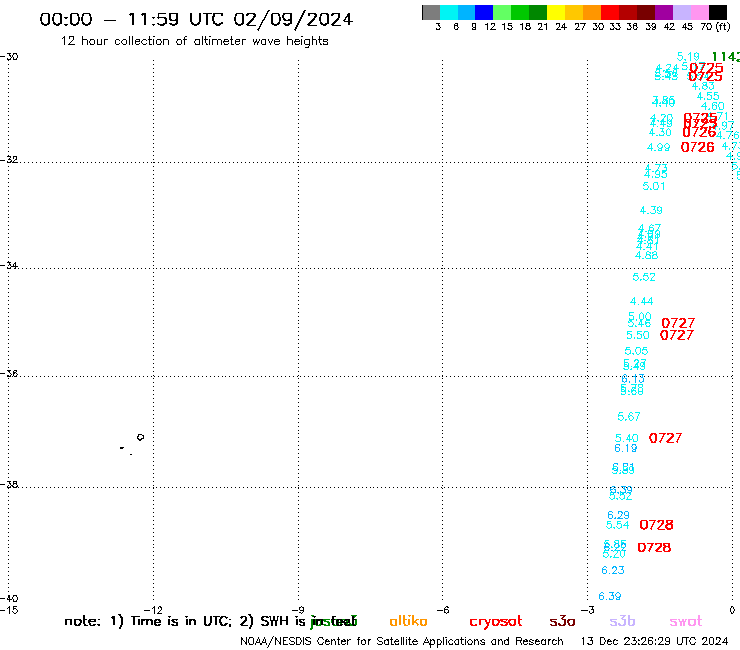
Task: Click the 'swot' satellite legend label
Action: 686,621
